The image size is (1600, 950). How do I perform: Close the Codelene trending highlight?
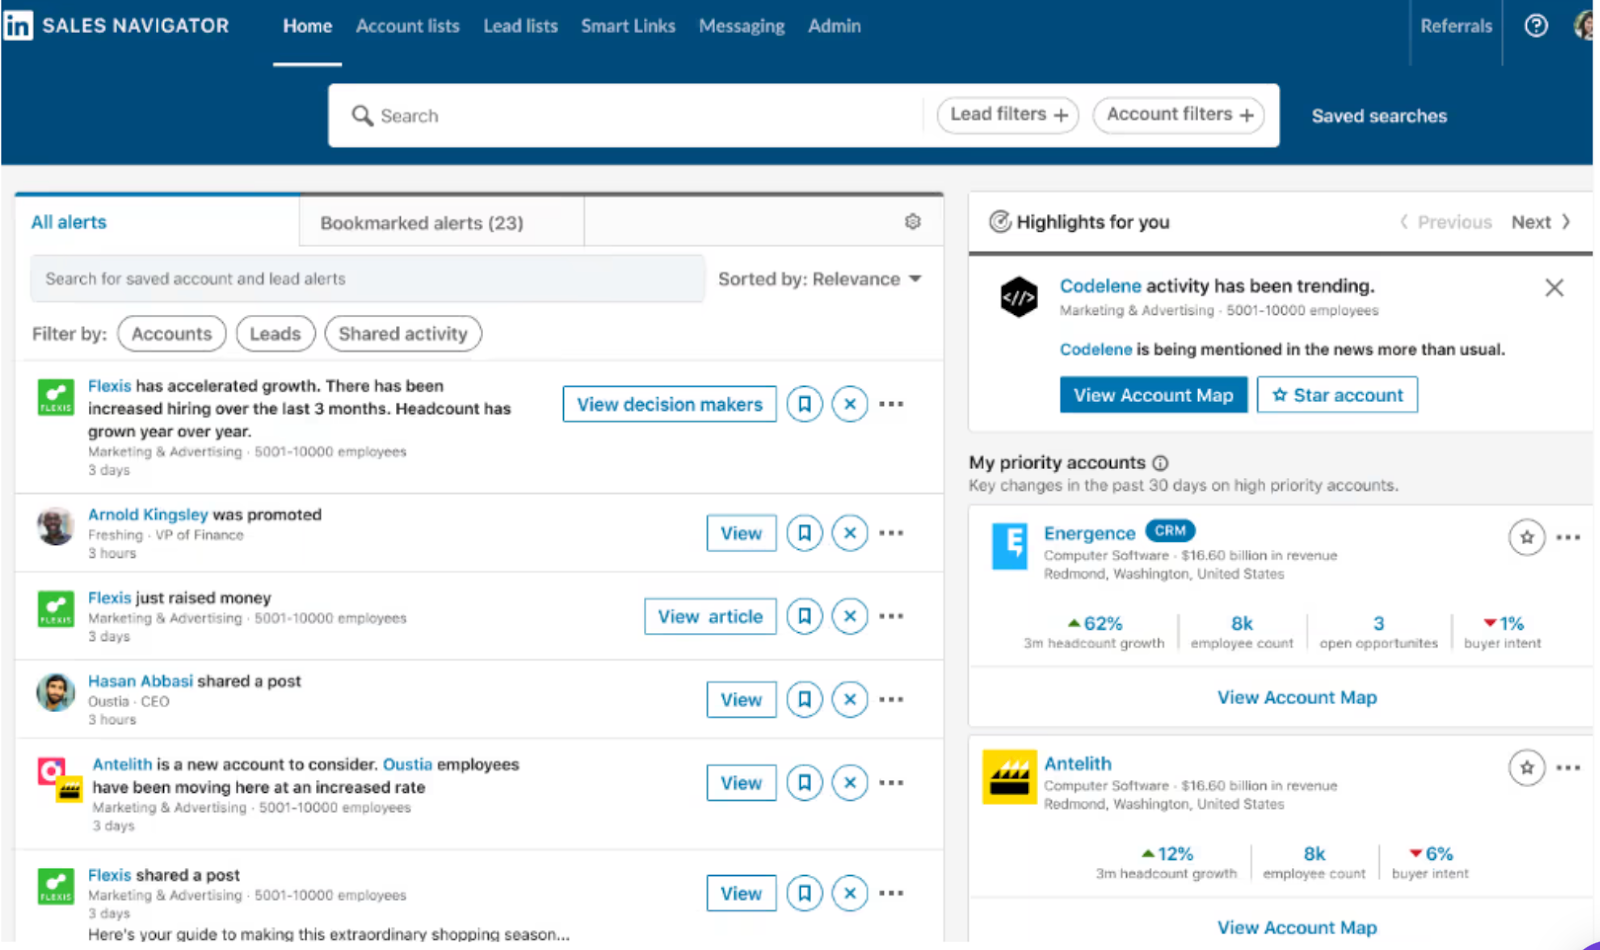1554,288
